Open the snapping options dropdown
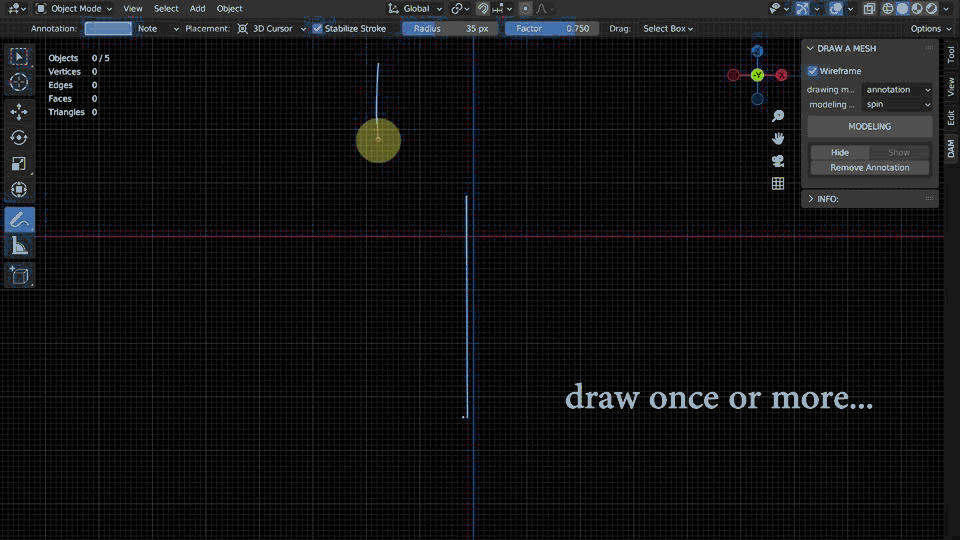This screenshot has height=540, width=960. (503, 9)
